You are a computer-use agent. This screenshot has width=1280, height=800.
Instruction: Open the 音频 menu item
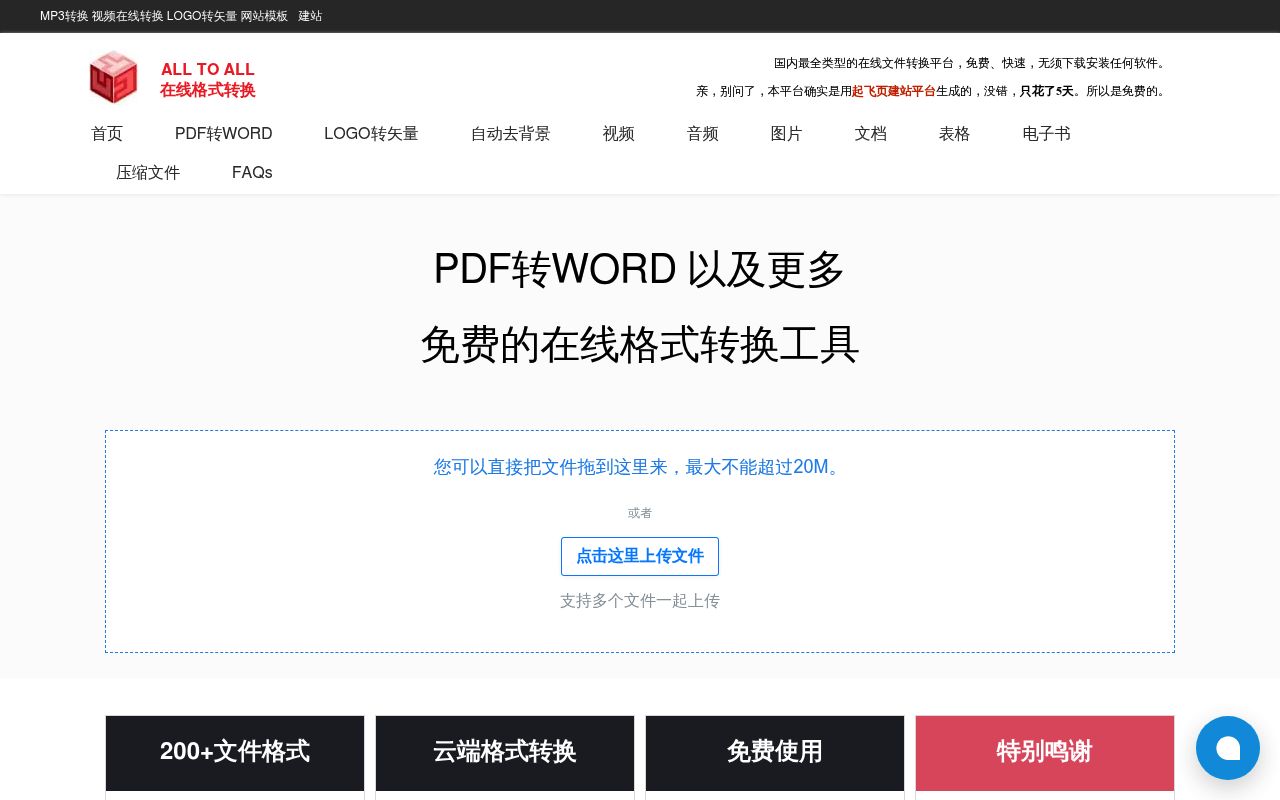[x=703, y=134]
